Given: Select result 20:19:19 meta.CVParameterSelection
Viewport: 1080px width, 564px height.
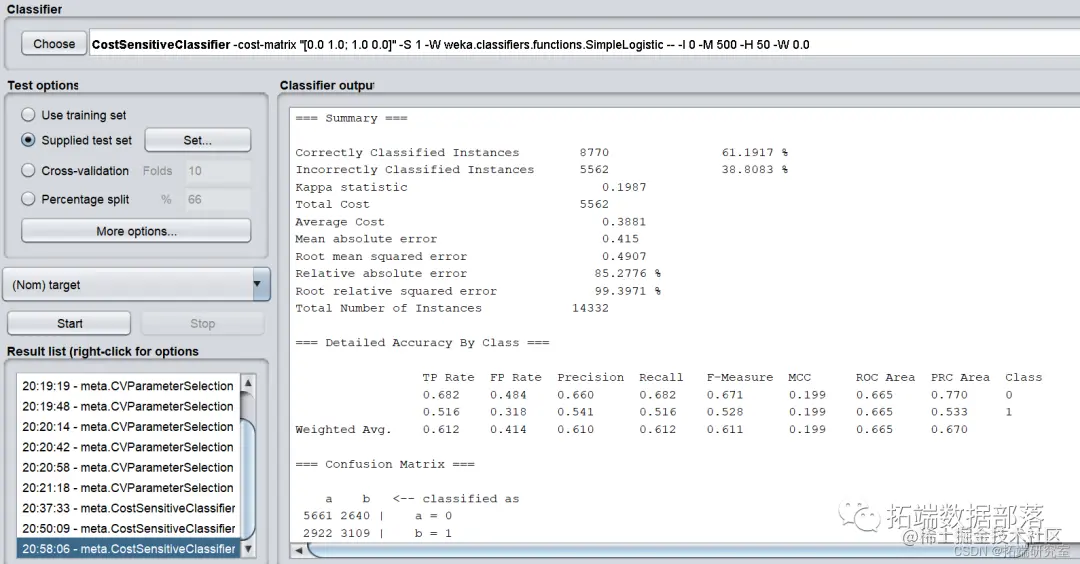Looking at the screenshot, I should click(128, 386).
